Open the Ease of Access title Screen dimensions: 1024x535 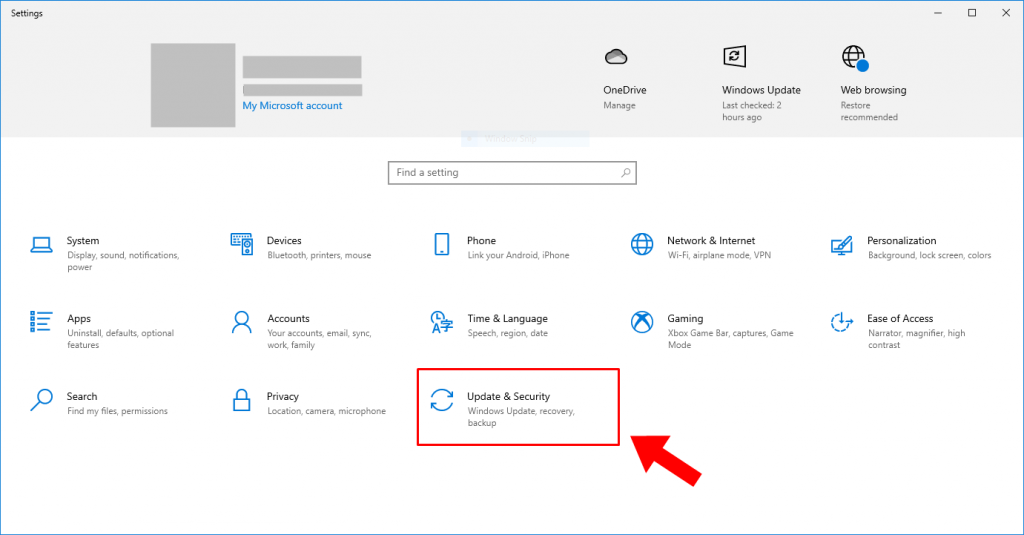900,318
